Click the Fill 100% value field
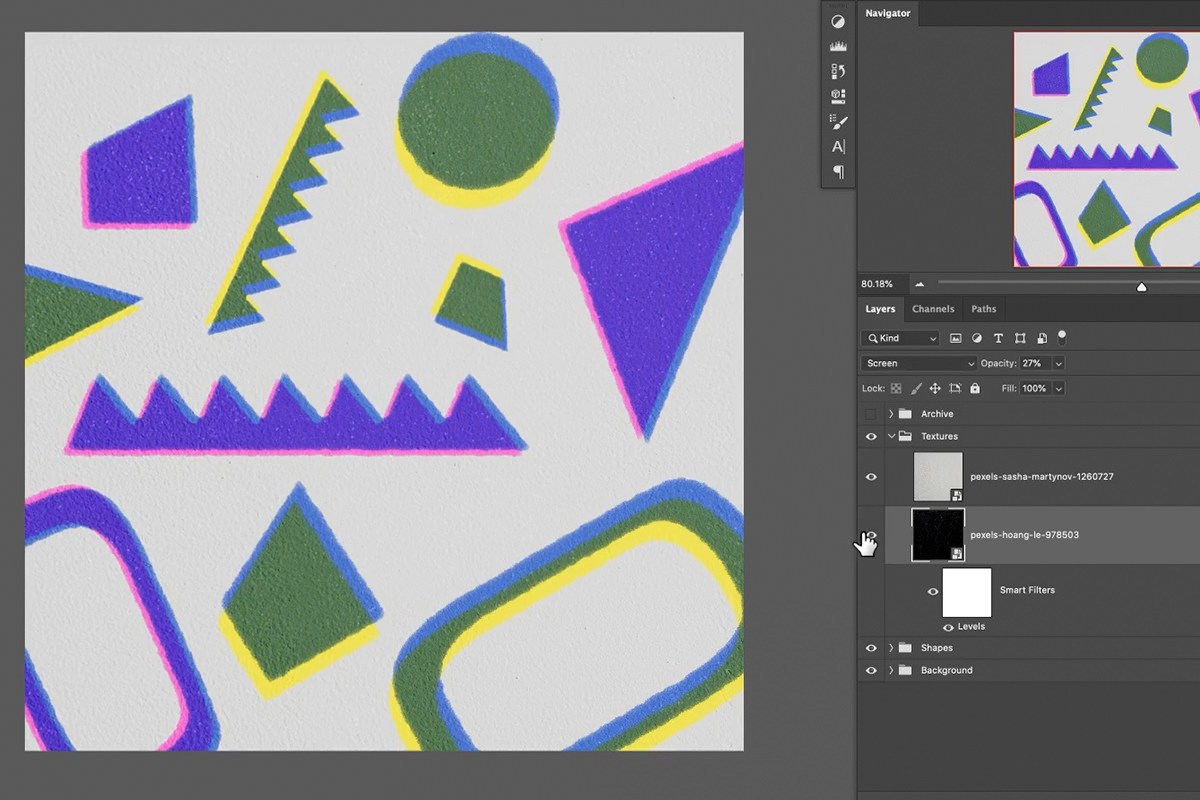Screen dimensions: 1200x800 point(1035,388)
